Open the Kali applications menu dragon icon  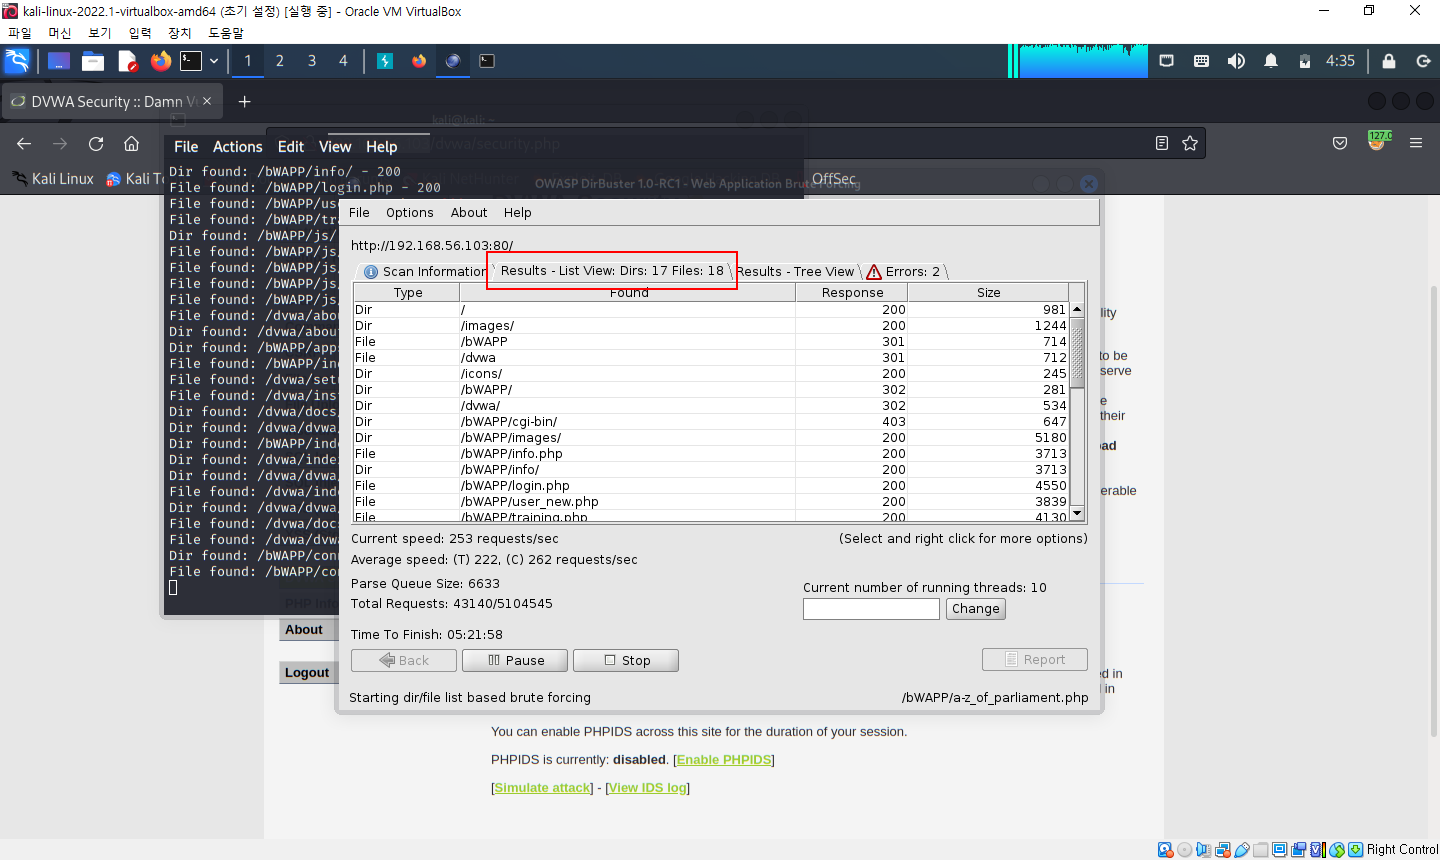17,61
